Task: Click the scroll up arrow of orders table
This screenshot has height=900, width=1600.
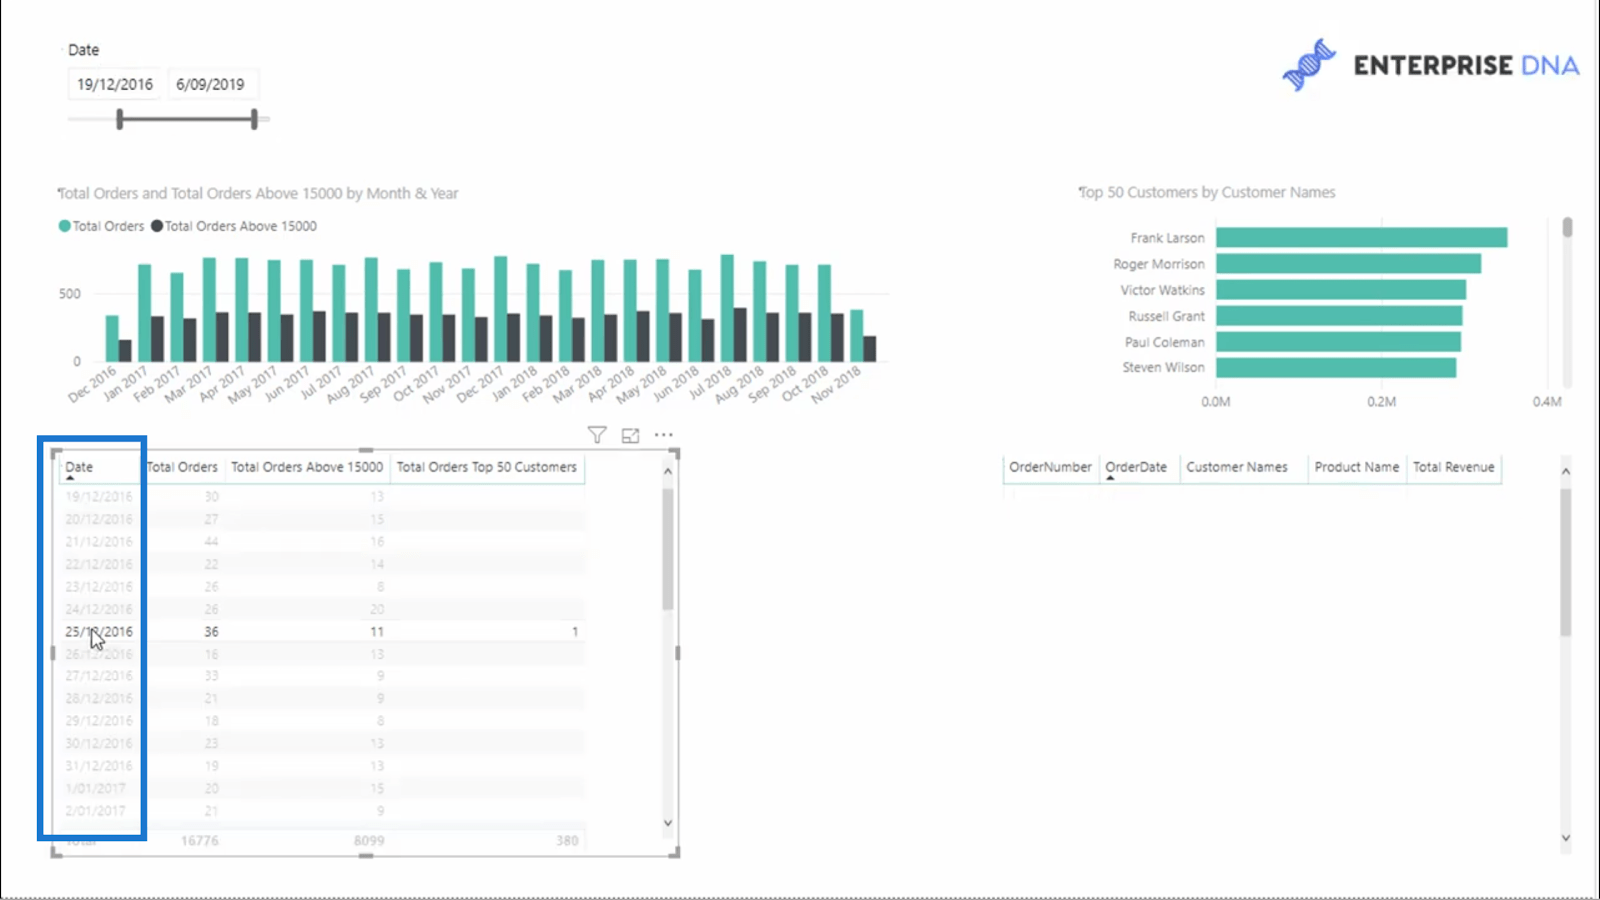Action: [668, 470]
